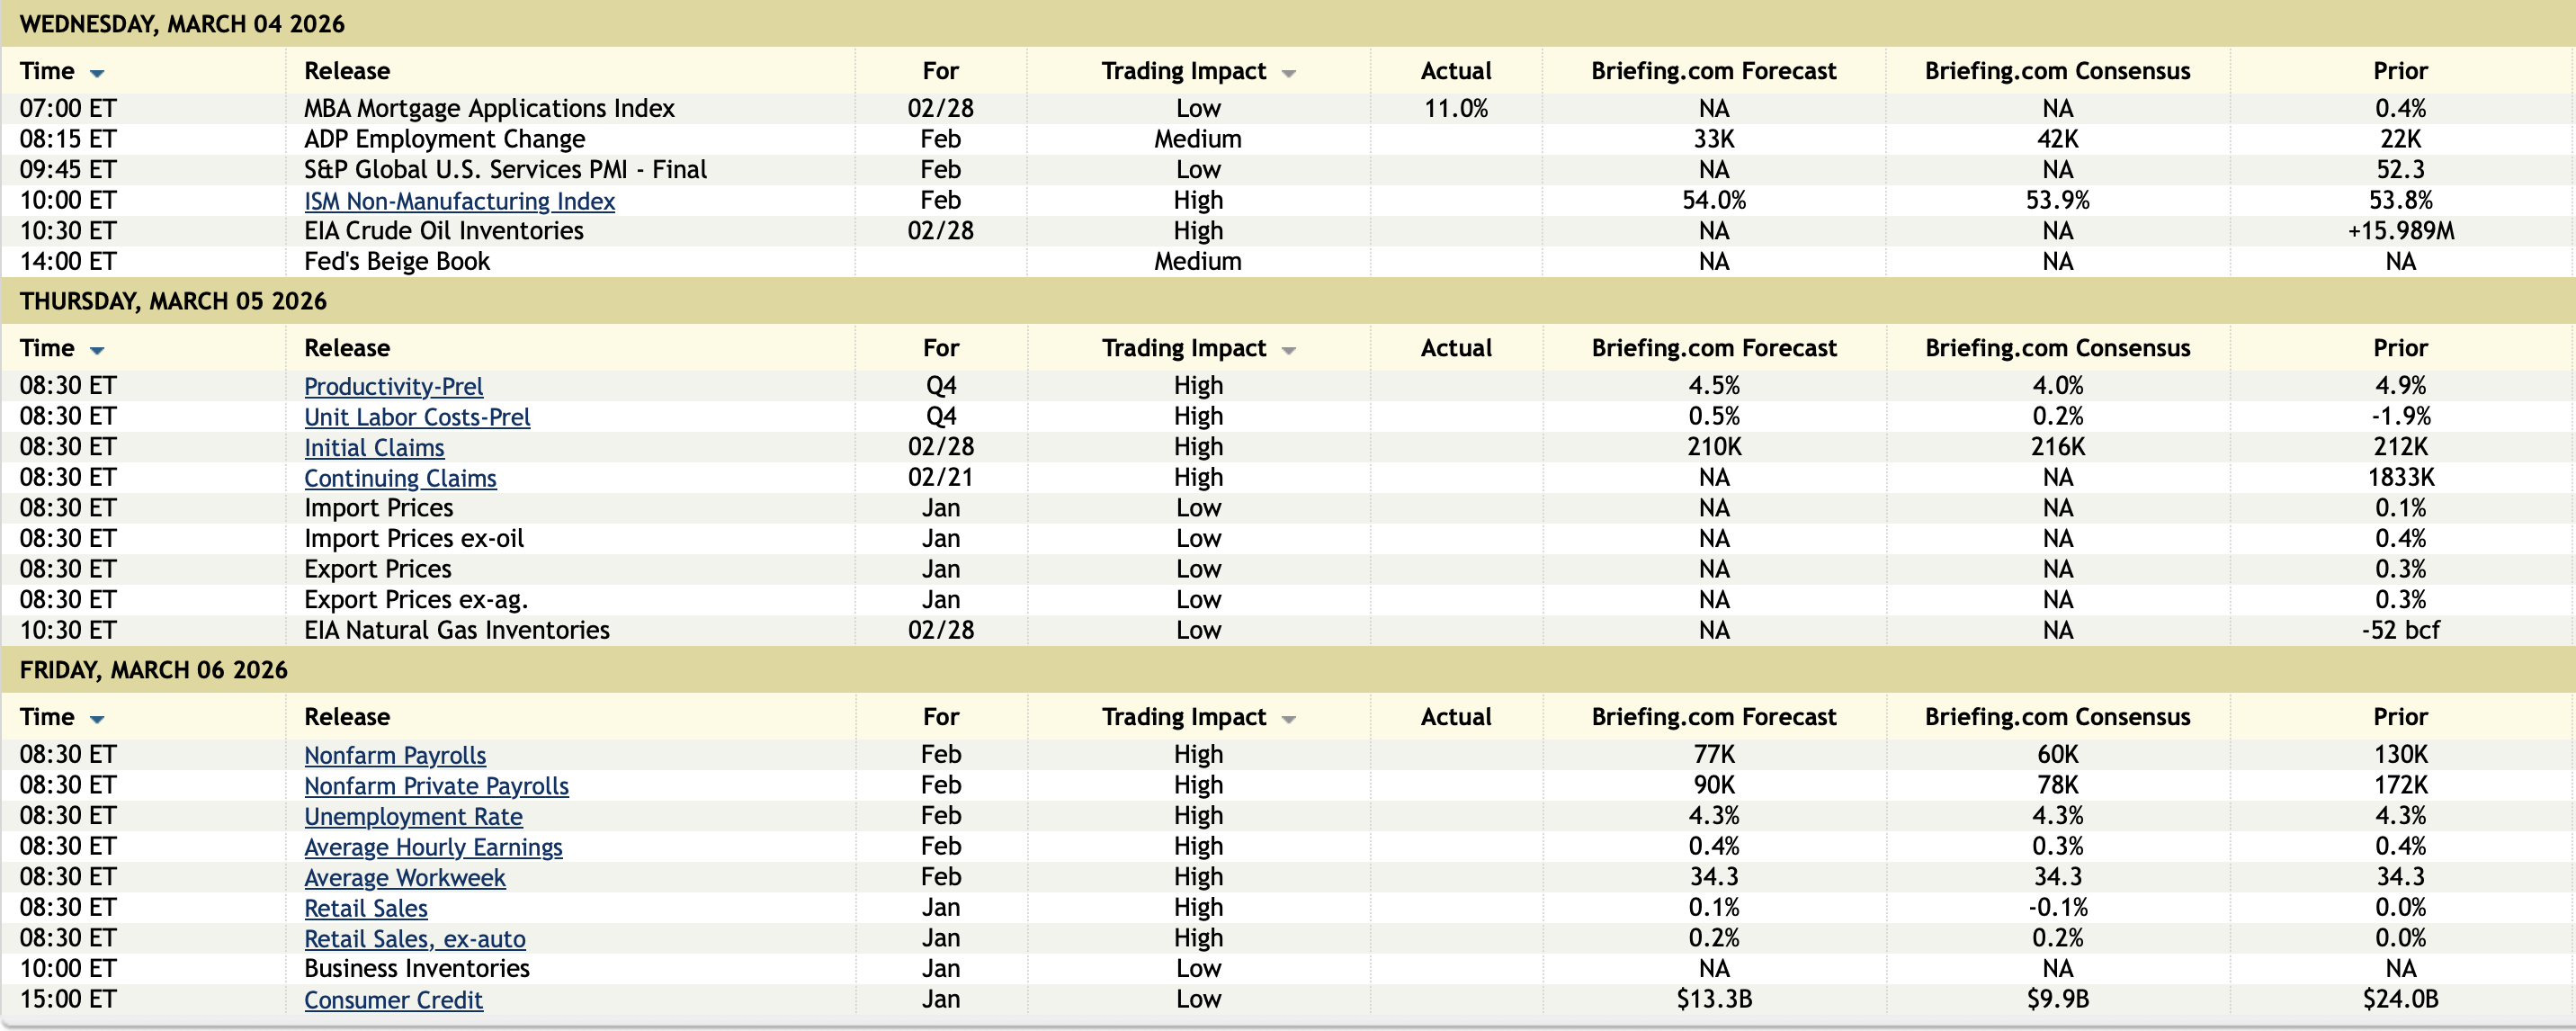The width and height of the screenshot is (2576, 1031).
Task: Open the Unemployment Rate link
Action: [413, 816]
